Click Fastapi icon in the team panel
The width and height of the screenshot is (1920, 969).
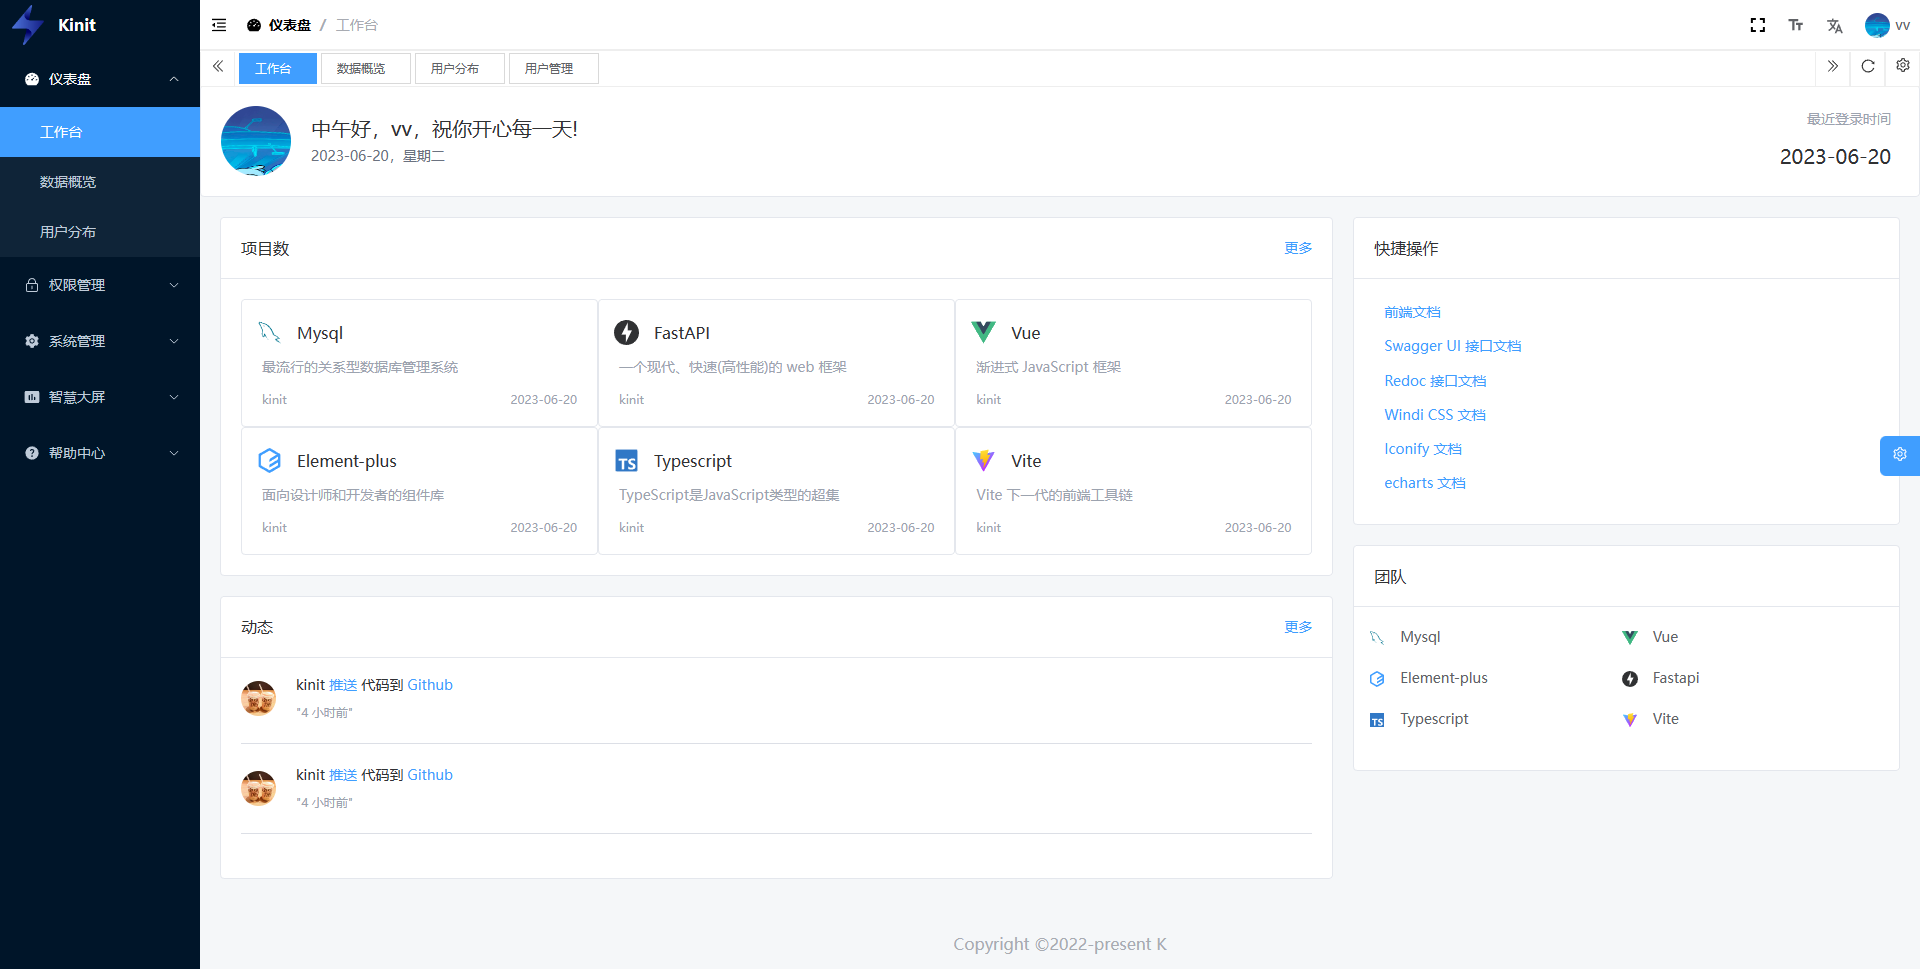point(1630,679)
